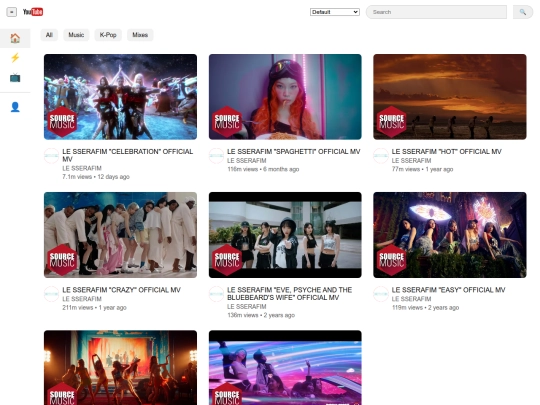Click channel avatar beside SPAGHETTI title

(x=216, y=156)
